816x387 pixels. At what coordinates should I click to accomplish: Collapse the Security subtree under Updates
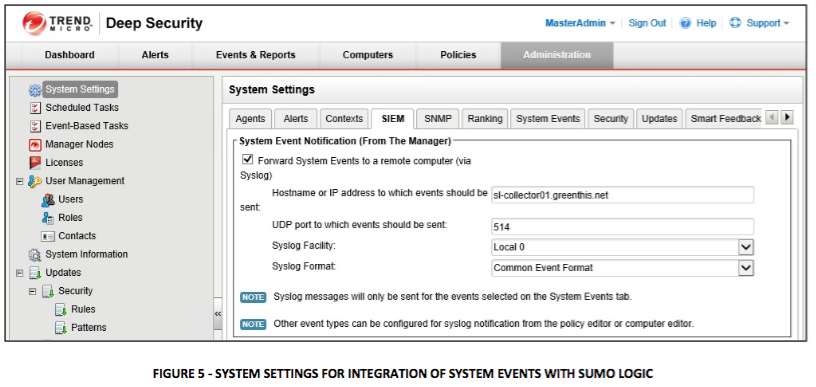(x=33, y=291)
